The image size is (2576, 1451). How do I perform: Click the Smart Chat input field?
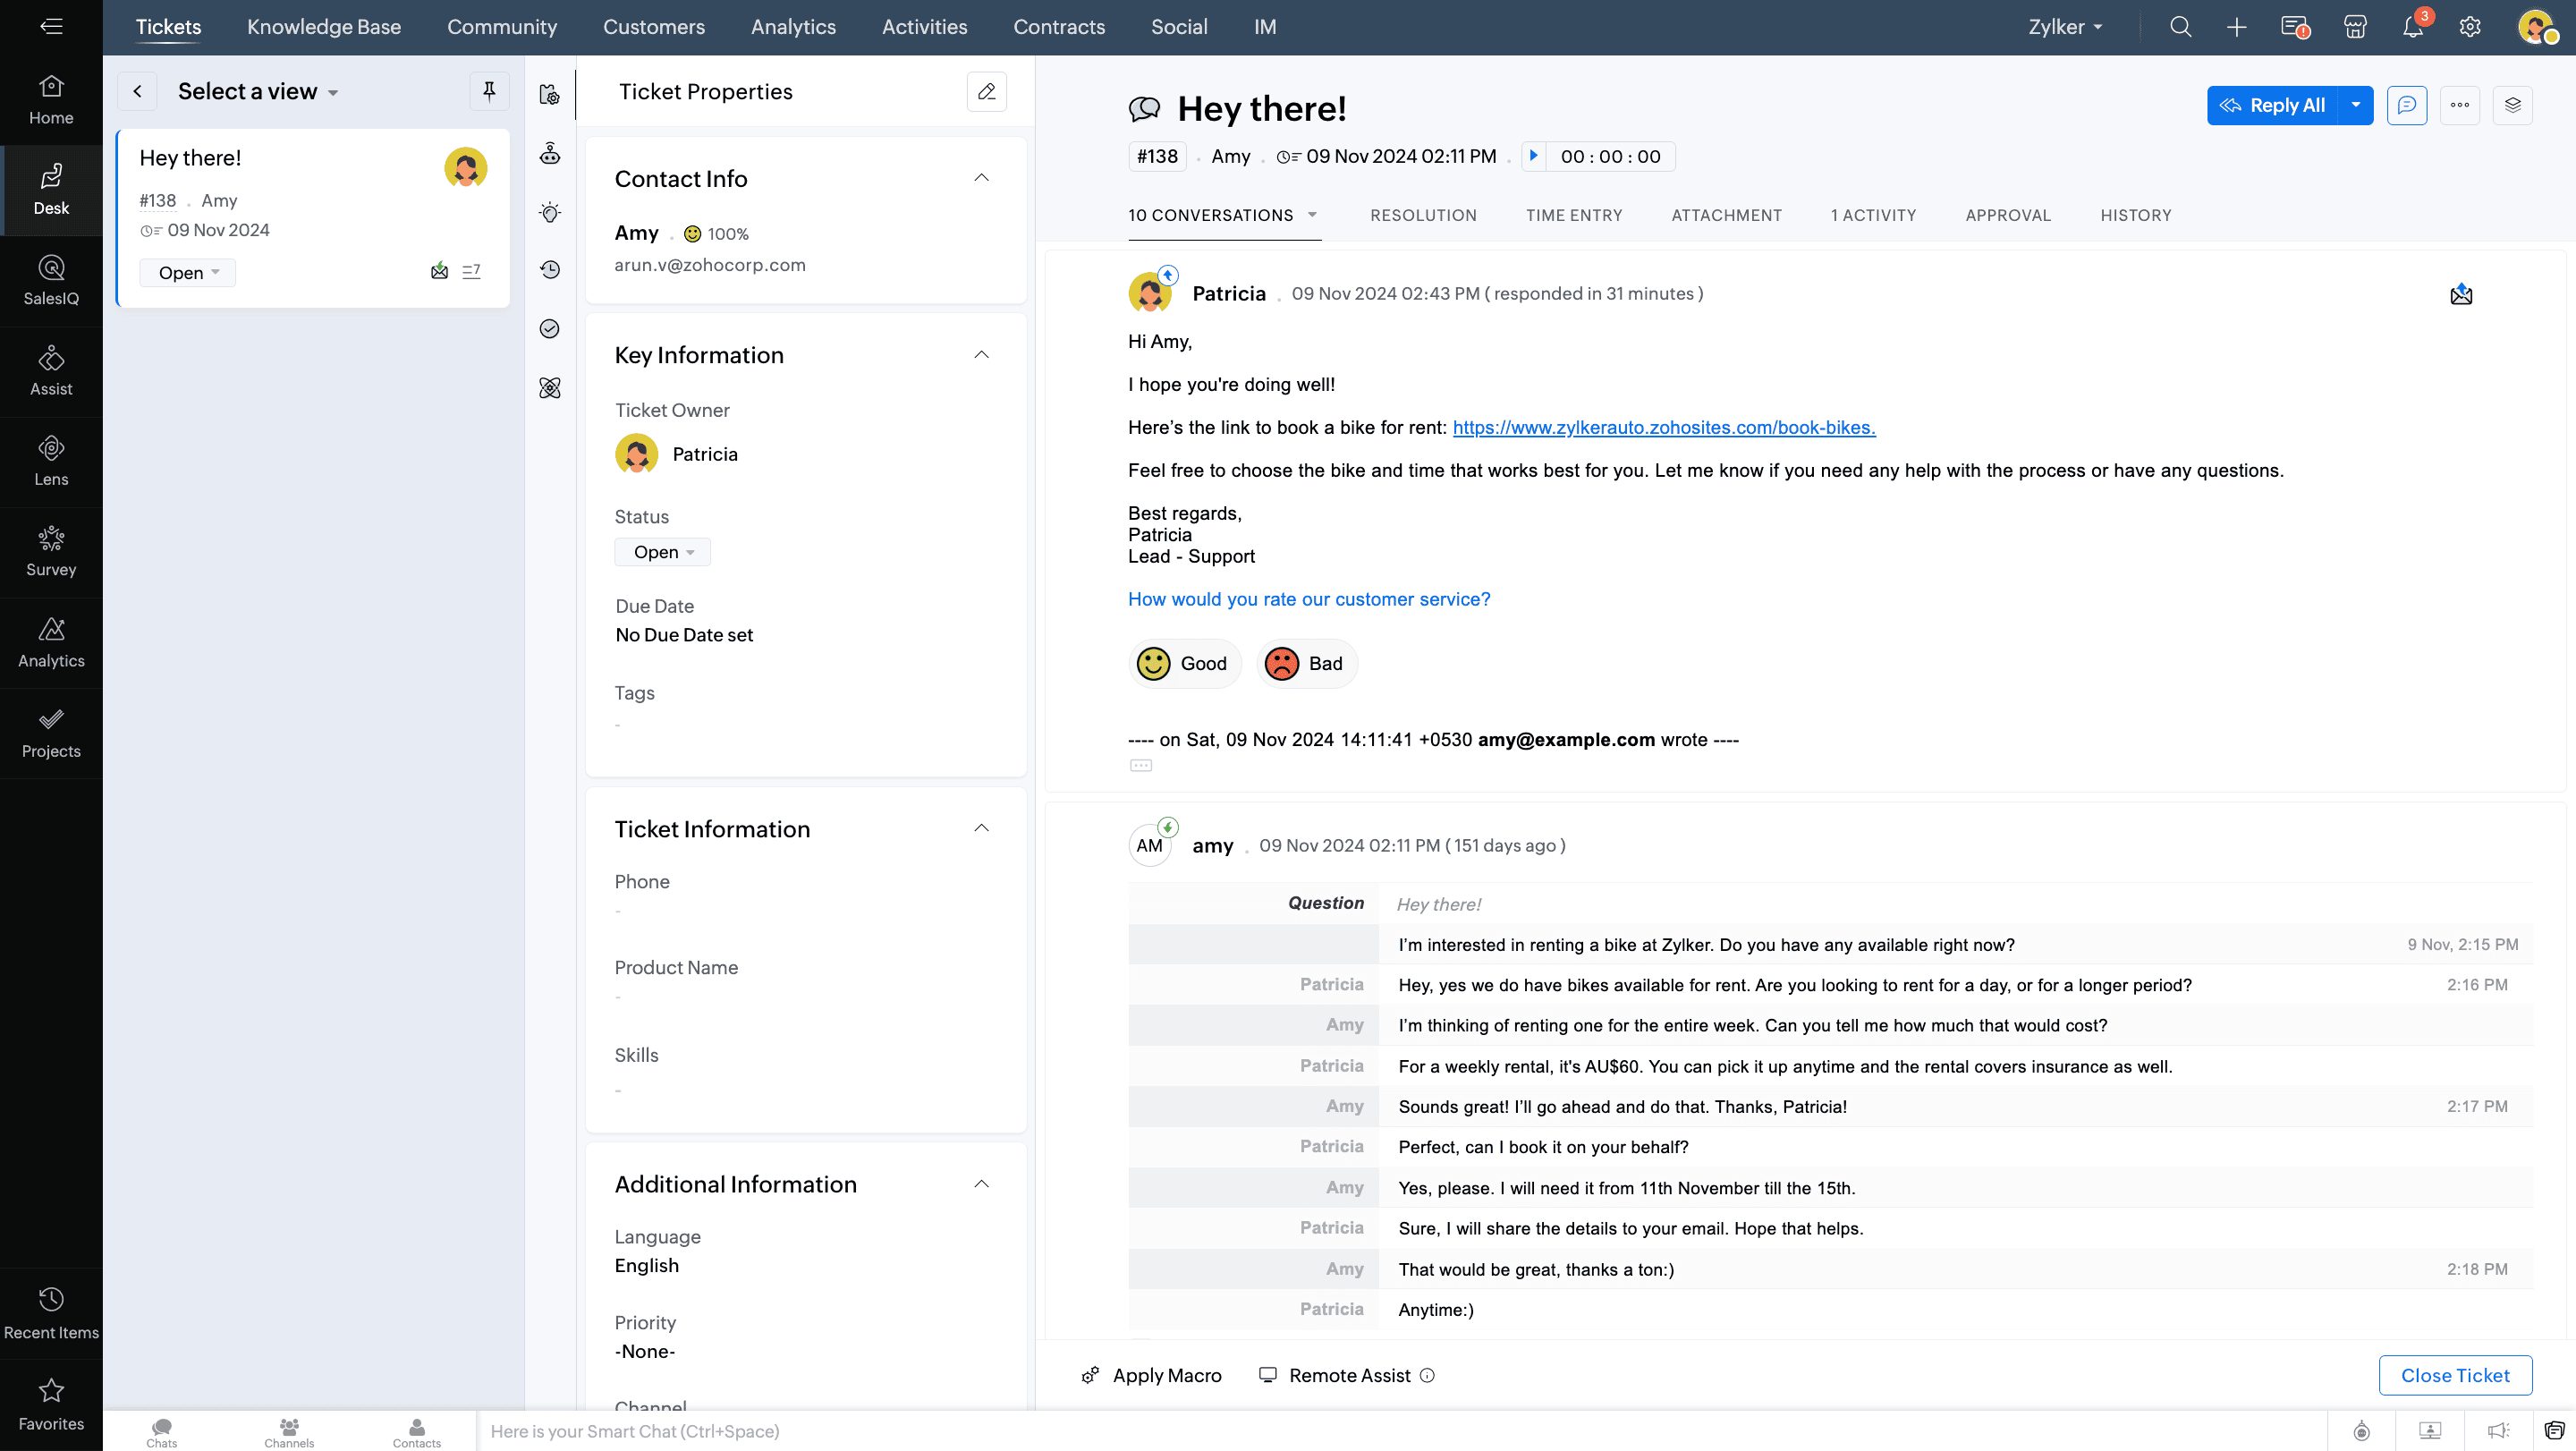tap(1400, 1431)
